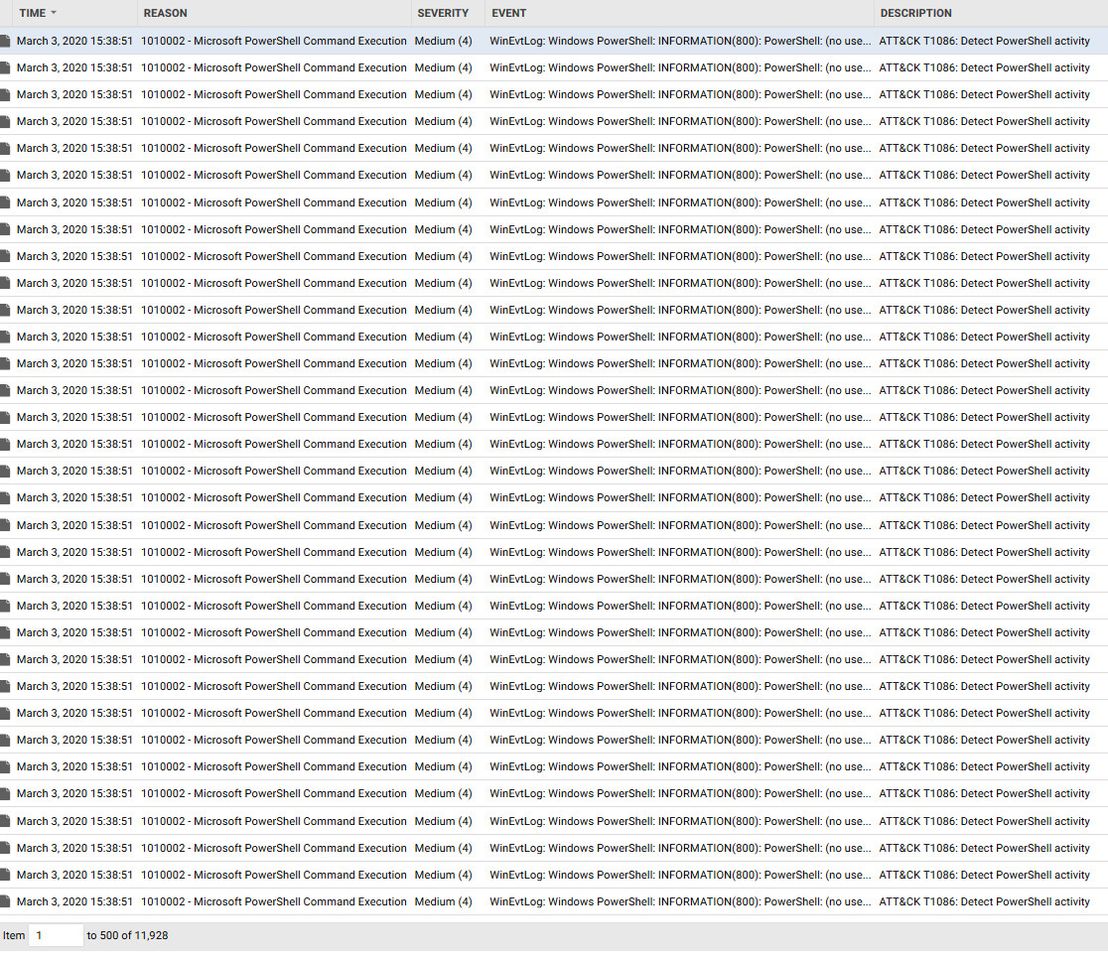The height and width of the screenshot is (954, 1108).
Task: Sort the table by the TIME column header
Action: [33, 13]
